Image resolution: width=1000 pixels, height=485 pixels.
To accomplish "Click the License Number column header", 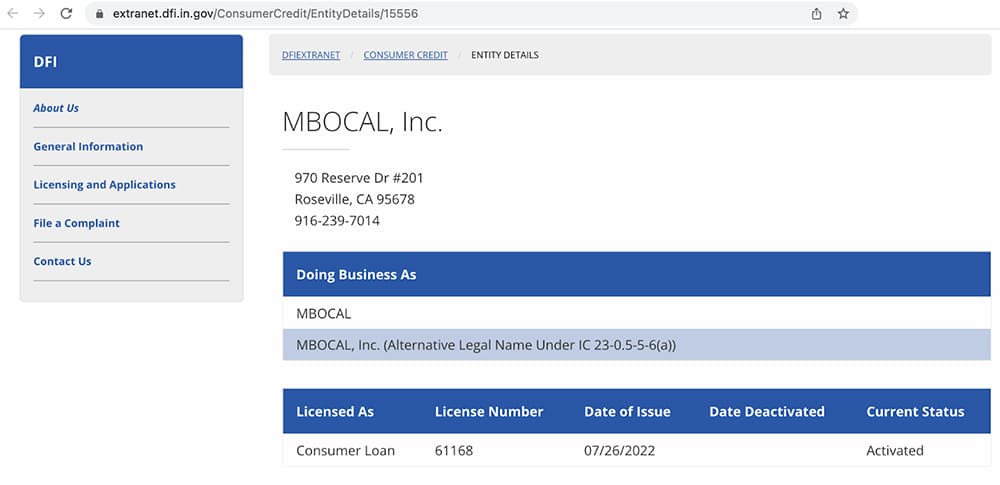I will [489, 412].
